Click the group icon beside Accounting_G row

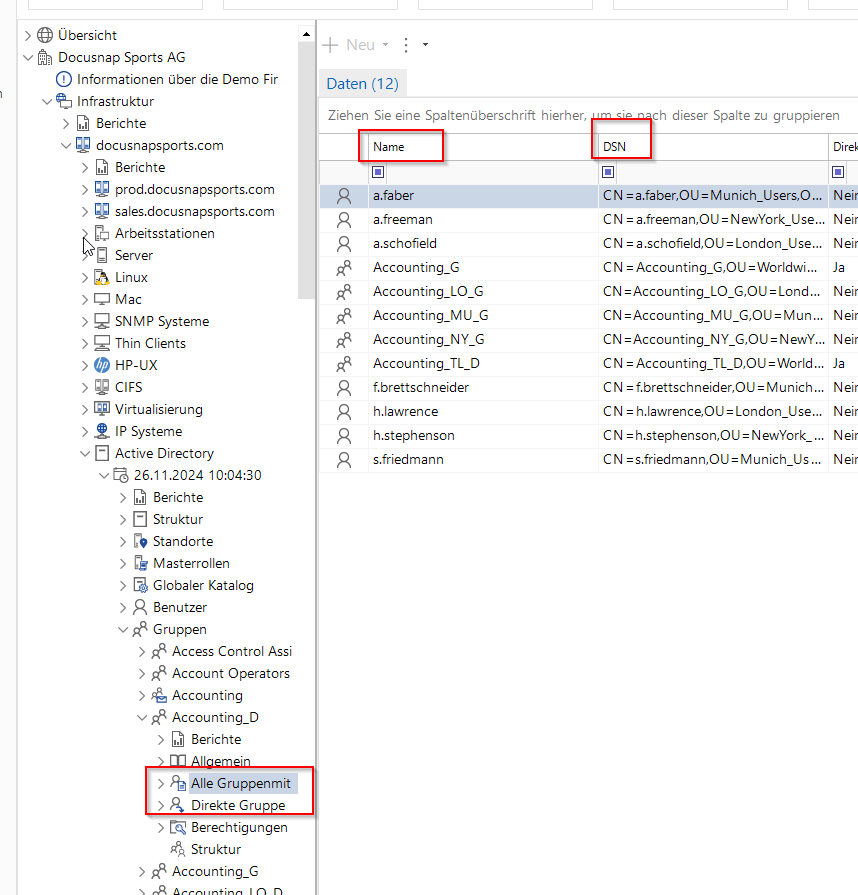tap(344, 267)
